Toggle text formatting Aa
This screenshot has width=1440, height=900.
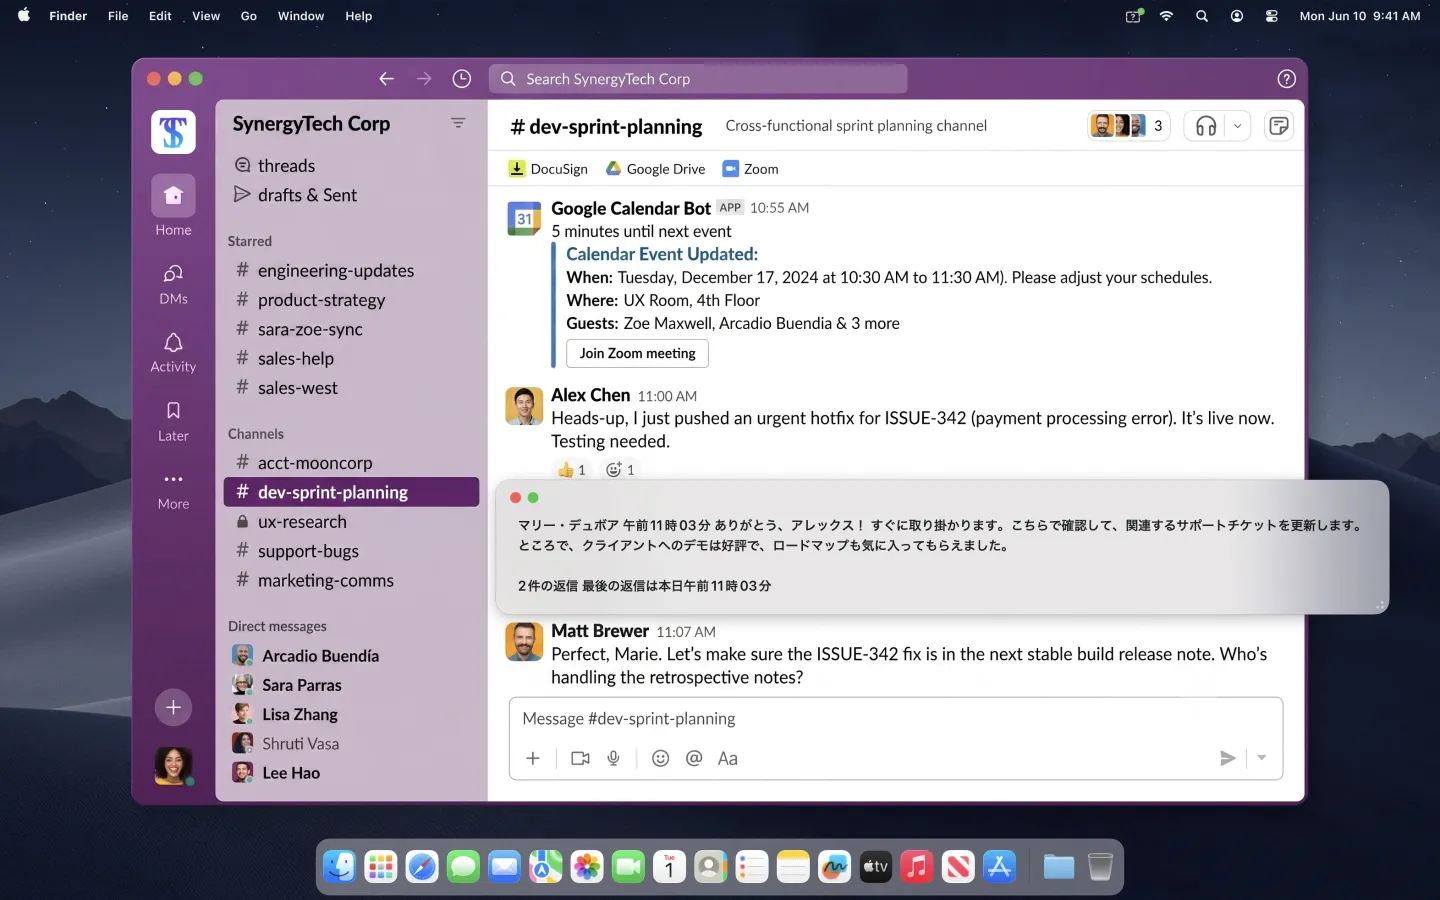click(728, 759)
